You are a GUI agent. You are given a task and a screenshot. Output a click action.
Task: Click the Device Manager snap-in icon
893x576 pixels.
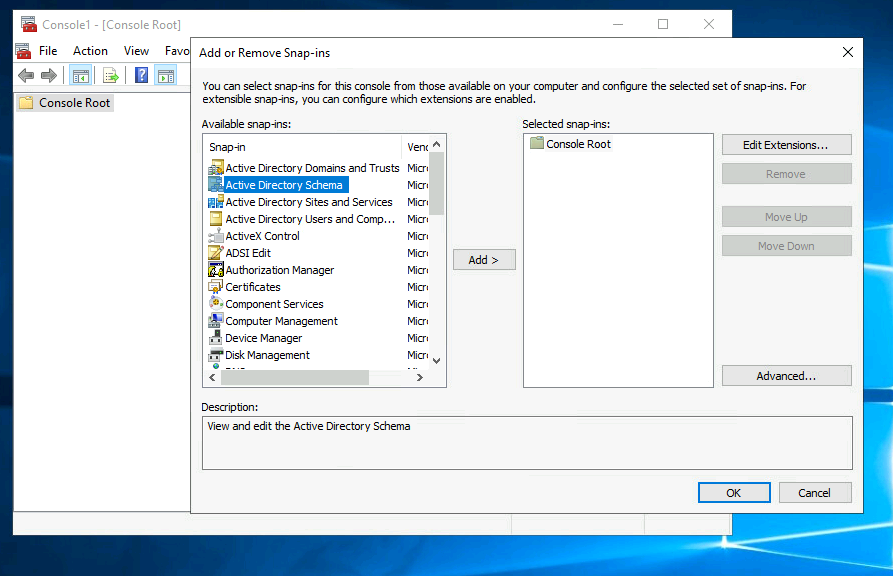[216, 338]
